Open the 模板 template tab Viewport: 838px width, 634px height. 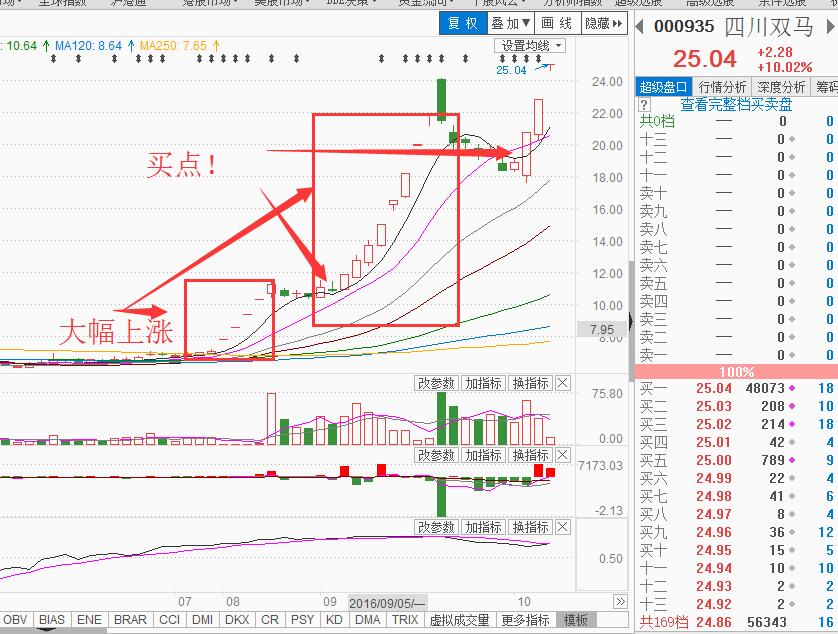[576, 620]
